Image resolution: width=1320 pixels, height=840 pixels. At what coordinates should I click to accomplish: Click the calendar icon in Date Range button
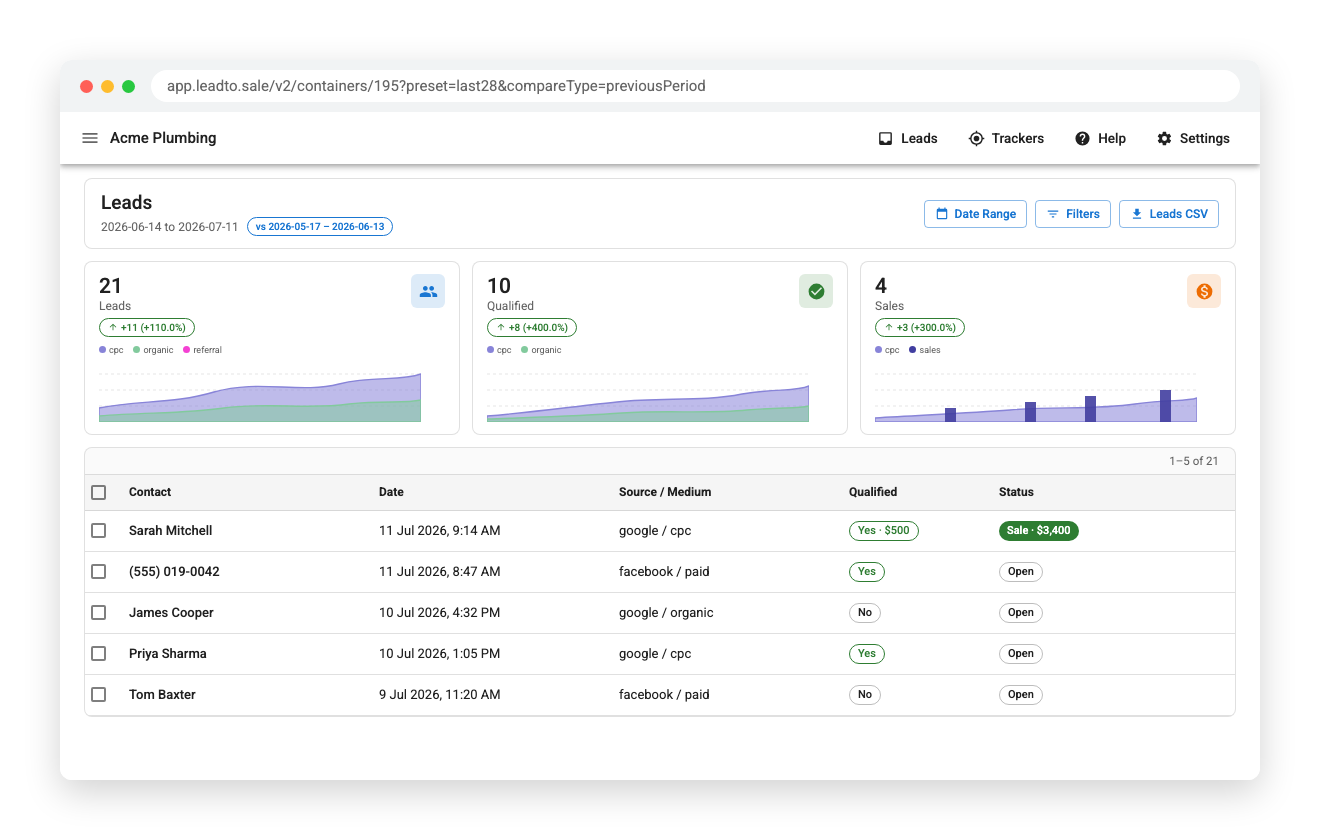942,214
